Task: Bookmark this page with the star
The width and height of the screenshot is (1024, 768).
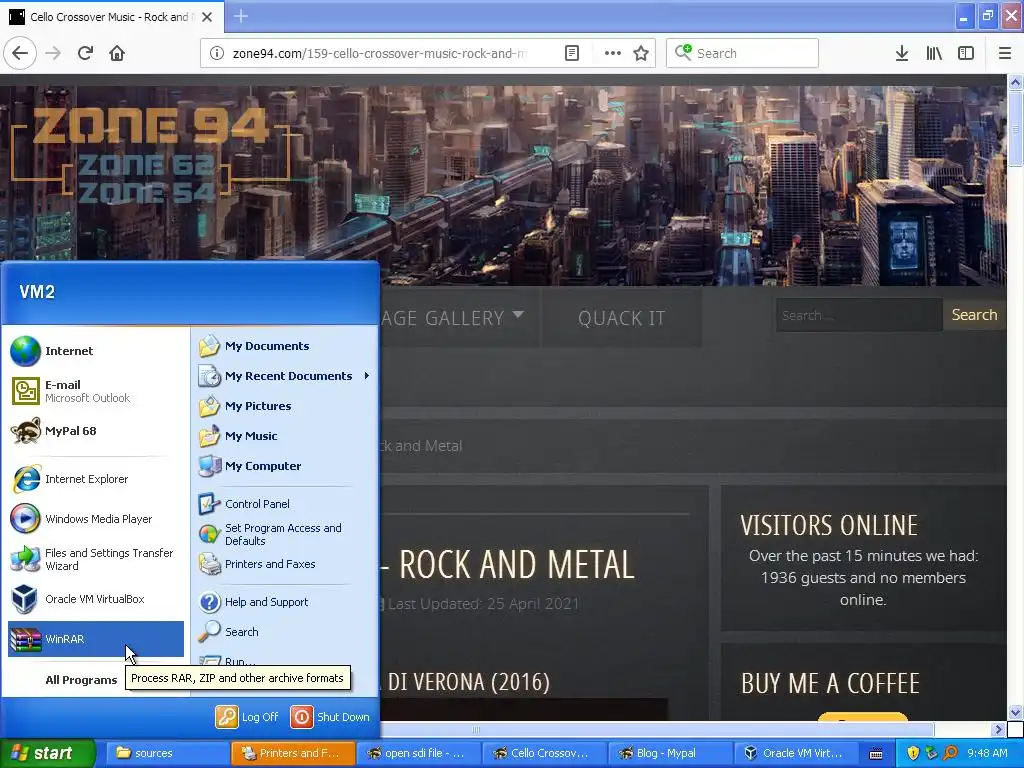Action: (641, 54)
